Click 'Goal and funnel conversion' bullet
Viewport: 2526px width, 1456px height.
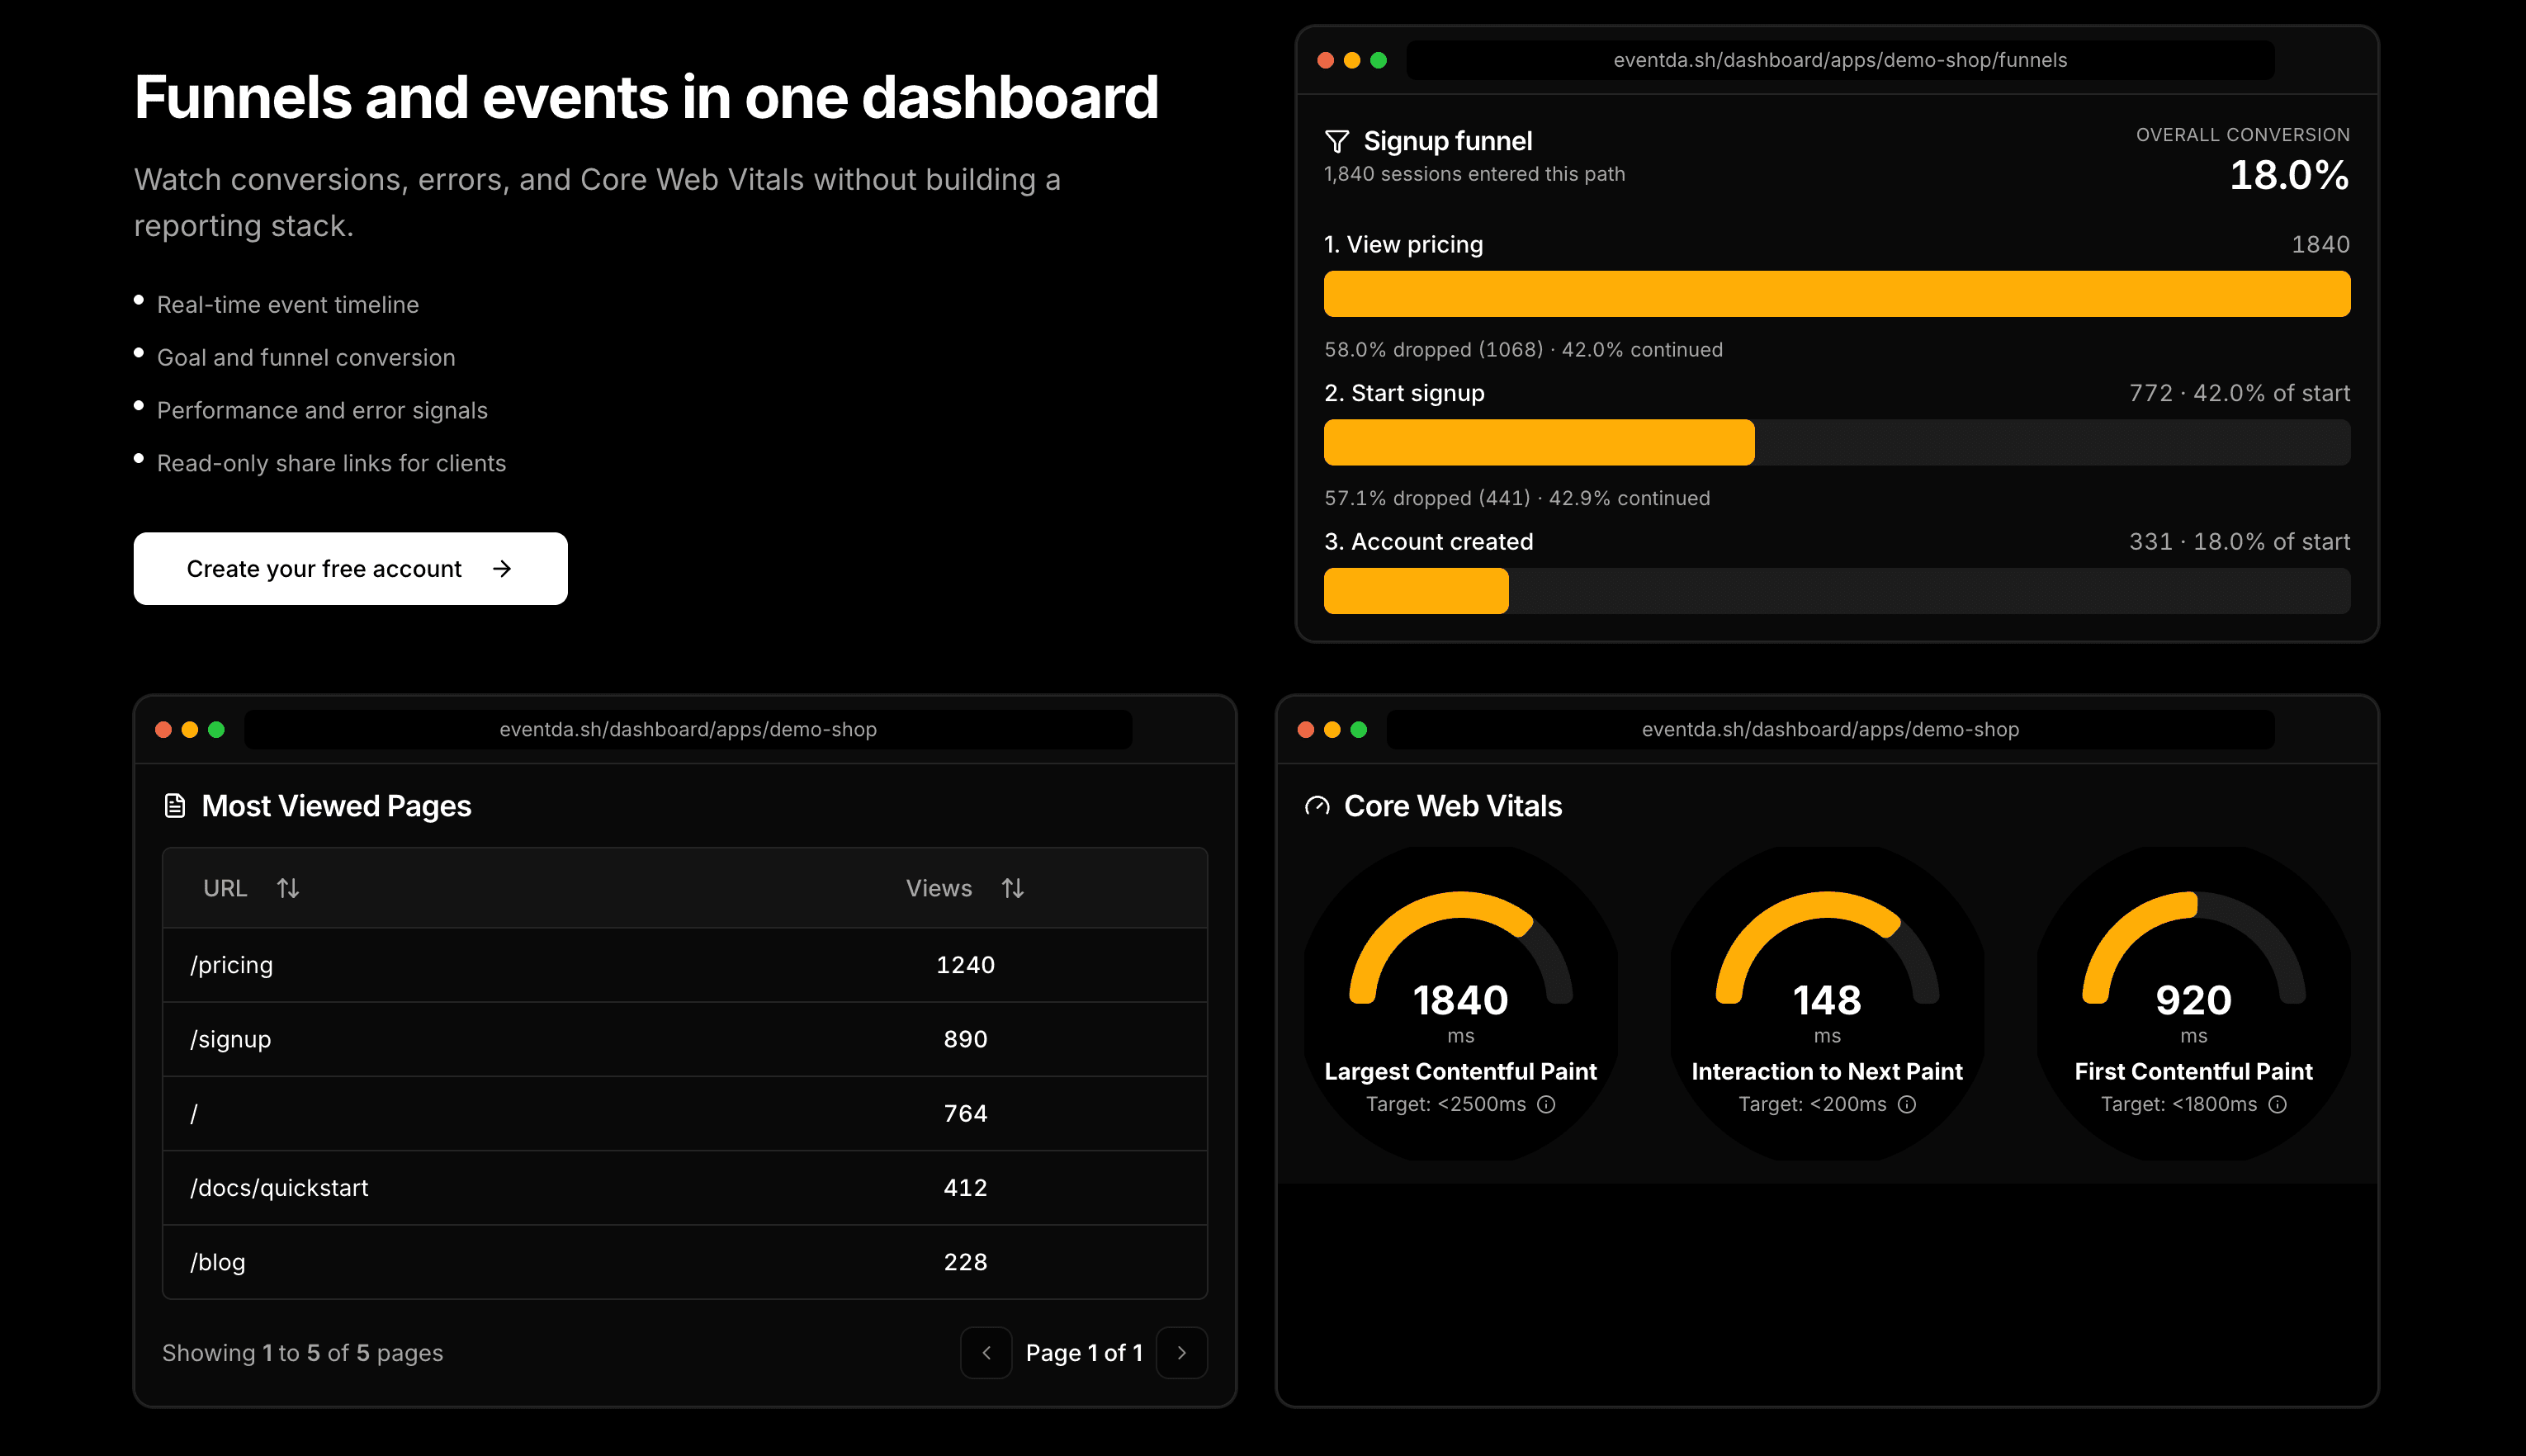(x=306, y=358)
